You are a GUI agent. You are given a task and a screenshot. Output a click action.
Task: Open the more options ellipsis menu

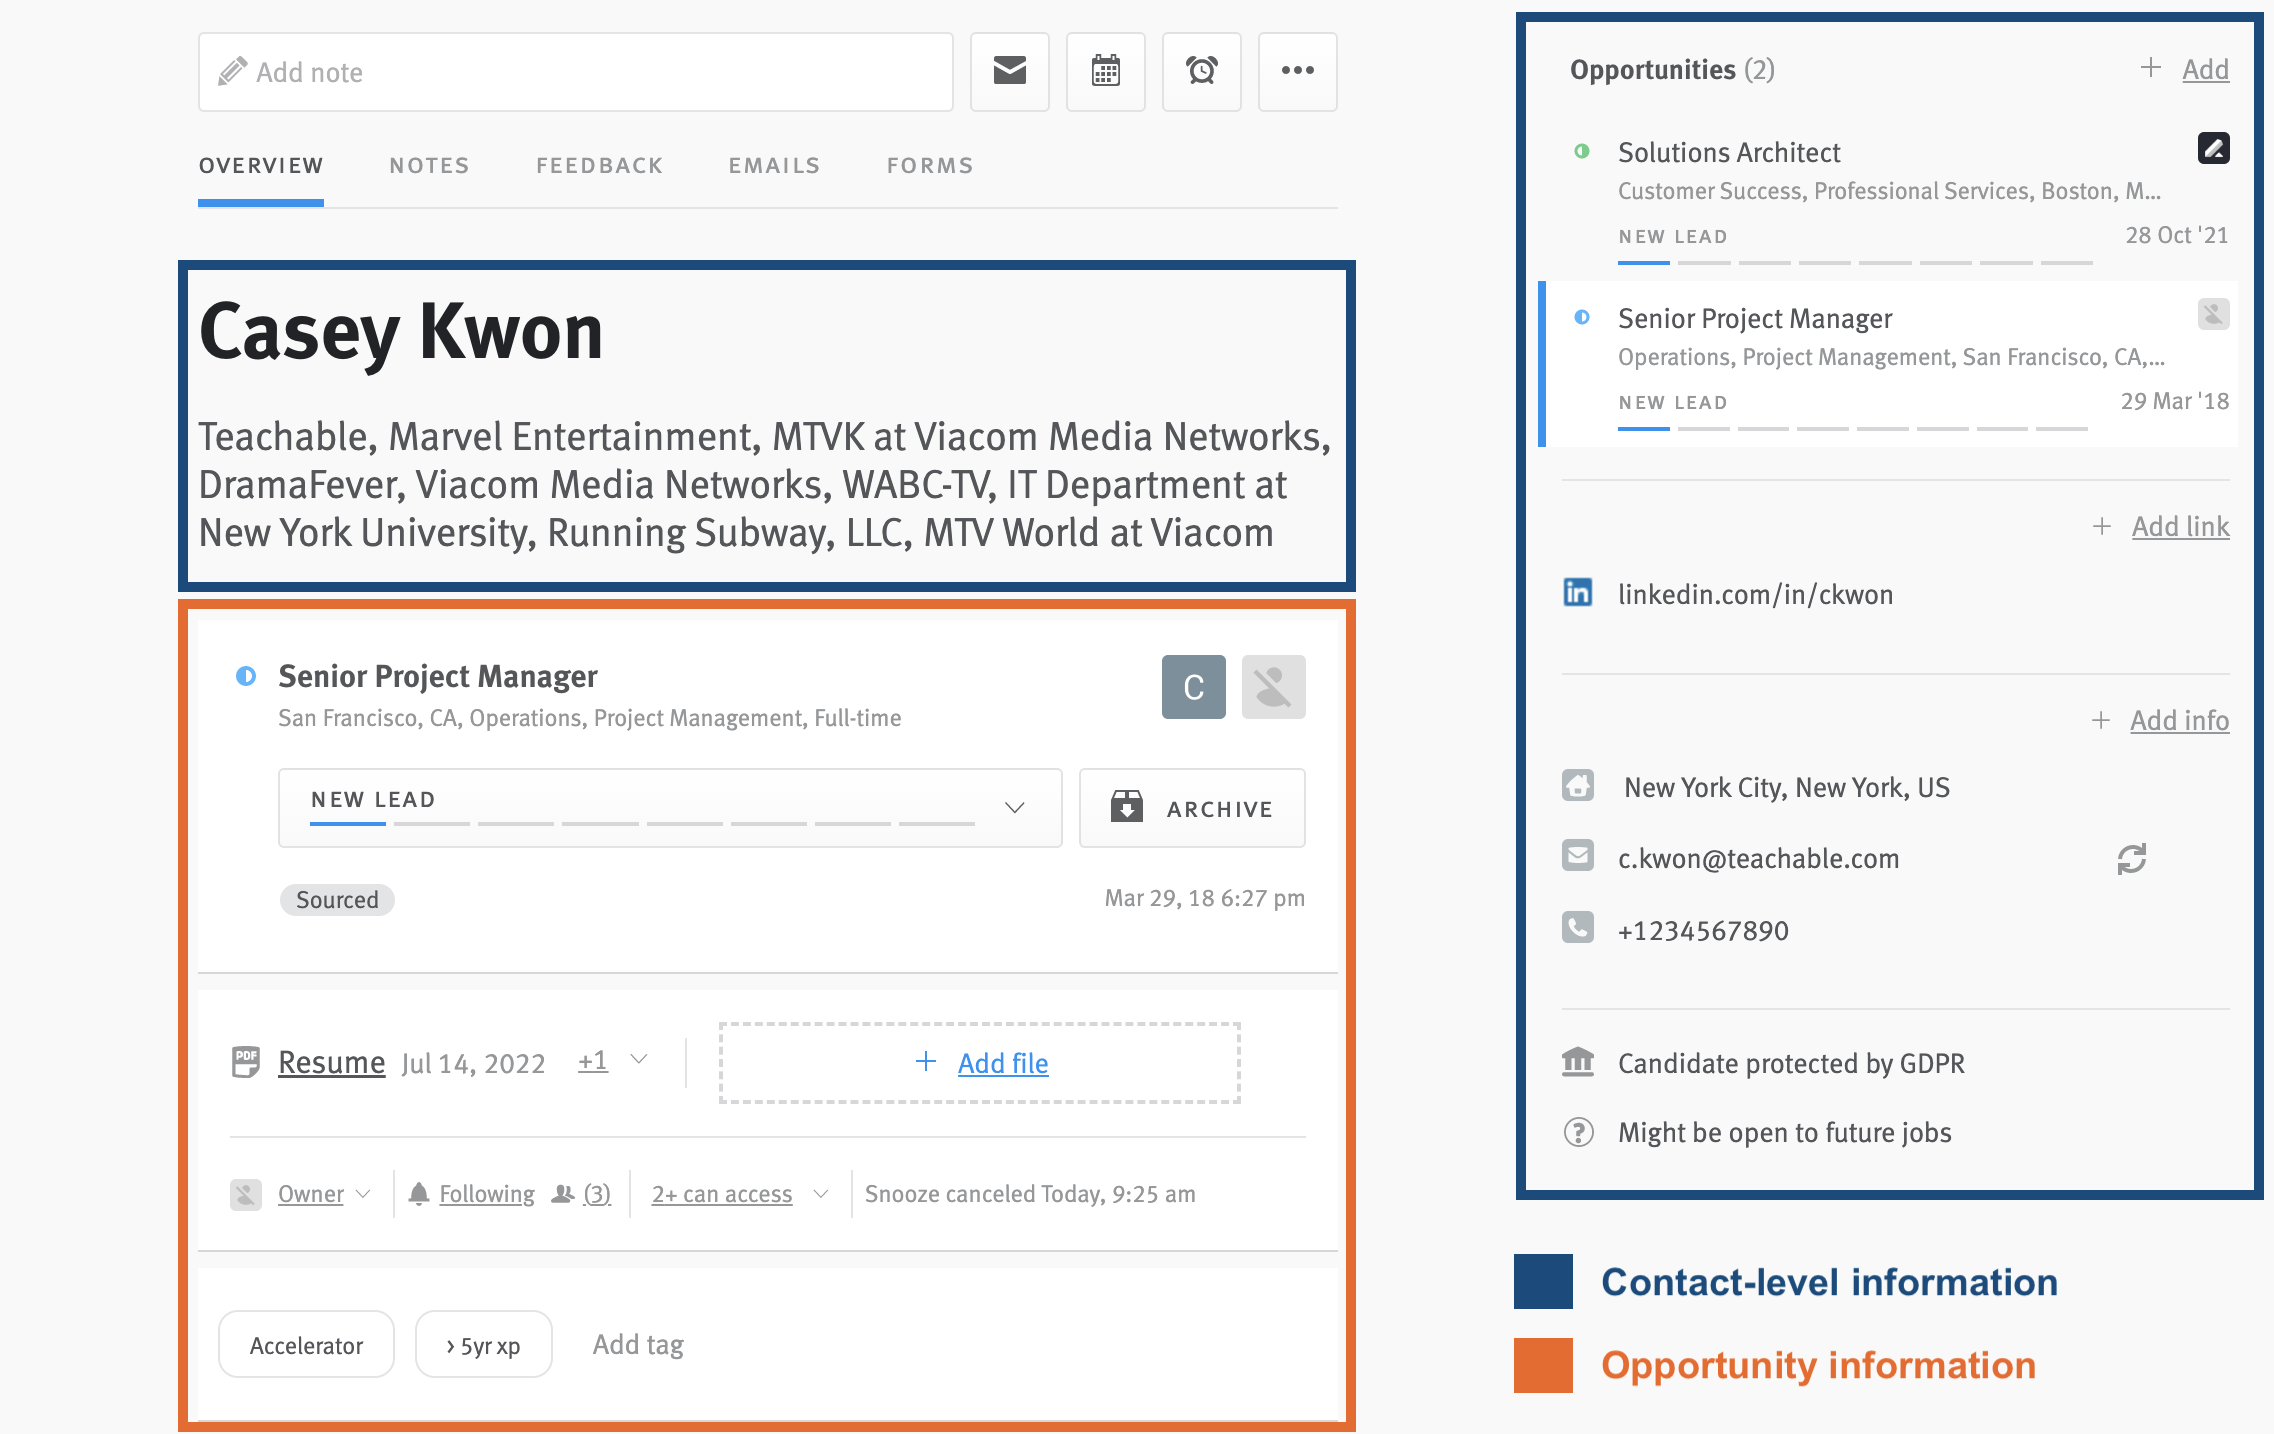coord(1297,71)
